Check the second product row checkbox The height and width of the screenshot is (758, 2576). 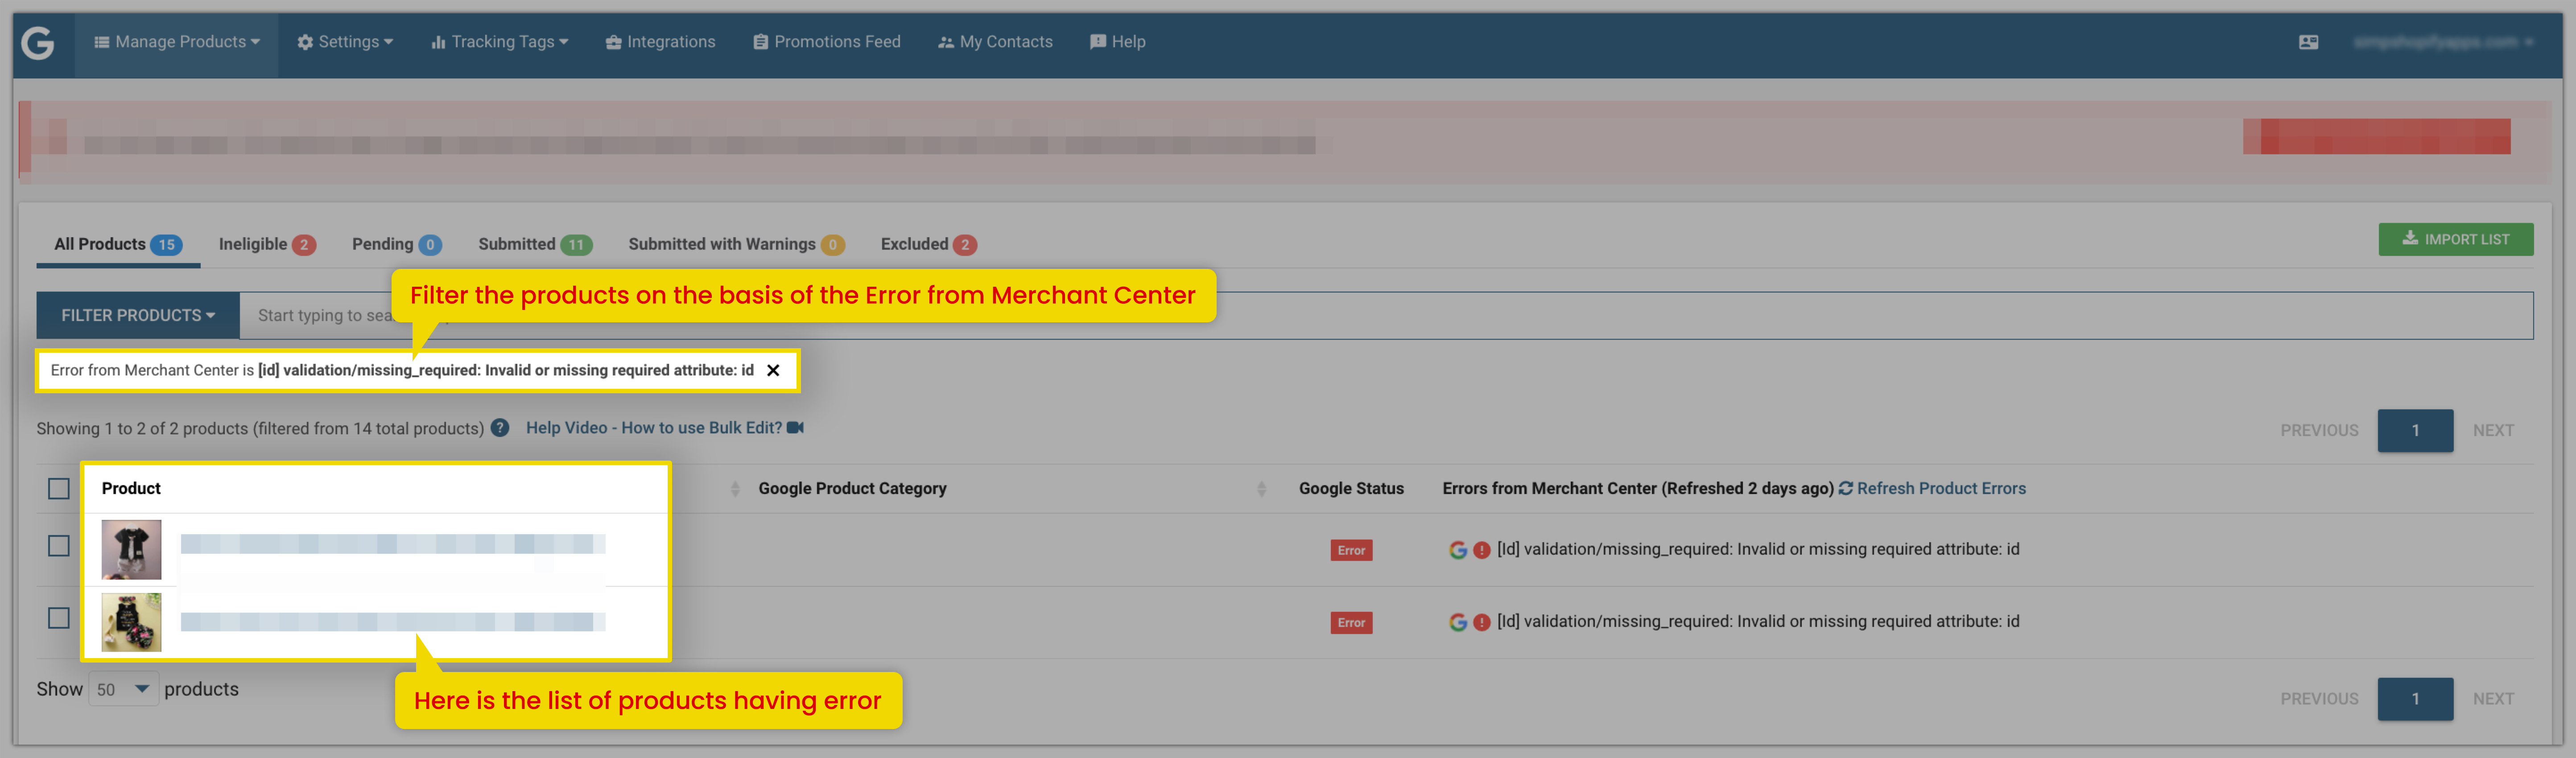pyautogui.click(x=59, y=618)
